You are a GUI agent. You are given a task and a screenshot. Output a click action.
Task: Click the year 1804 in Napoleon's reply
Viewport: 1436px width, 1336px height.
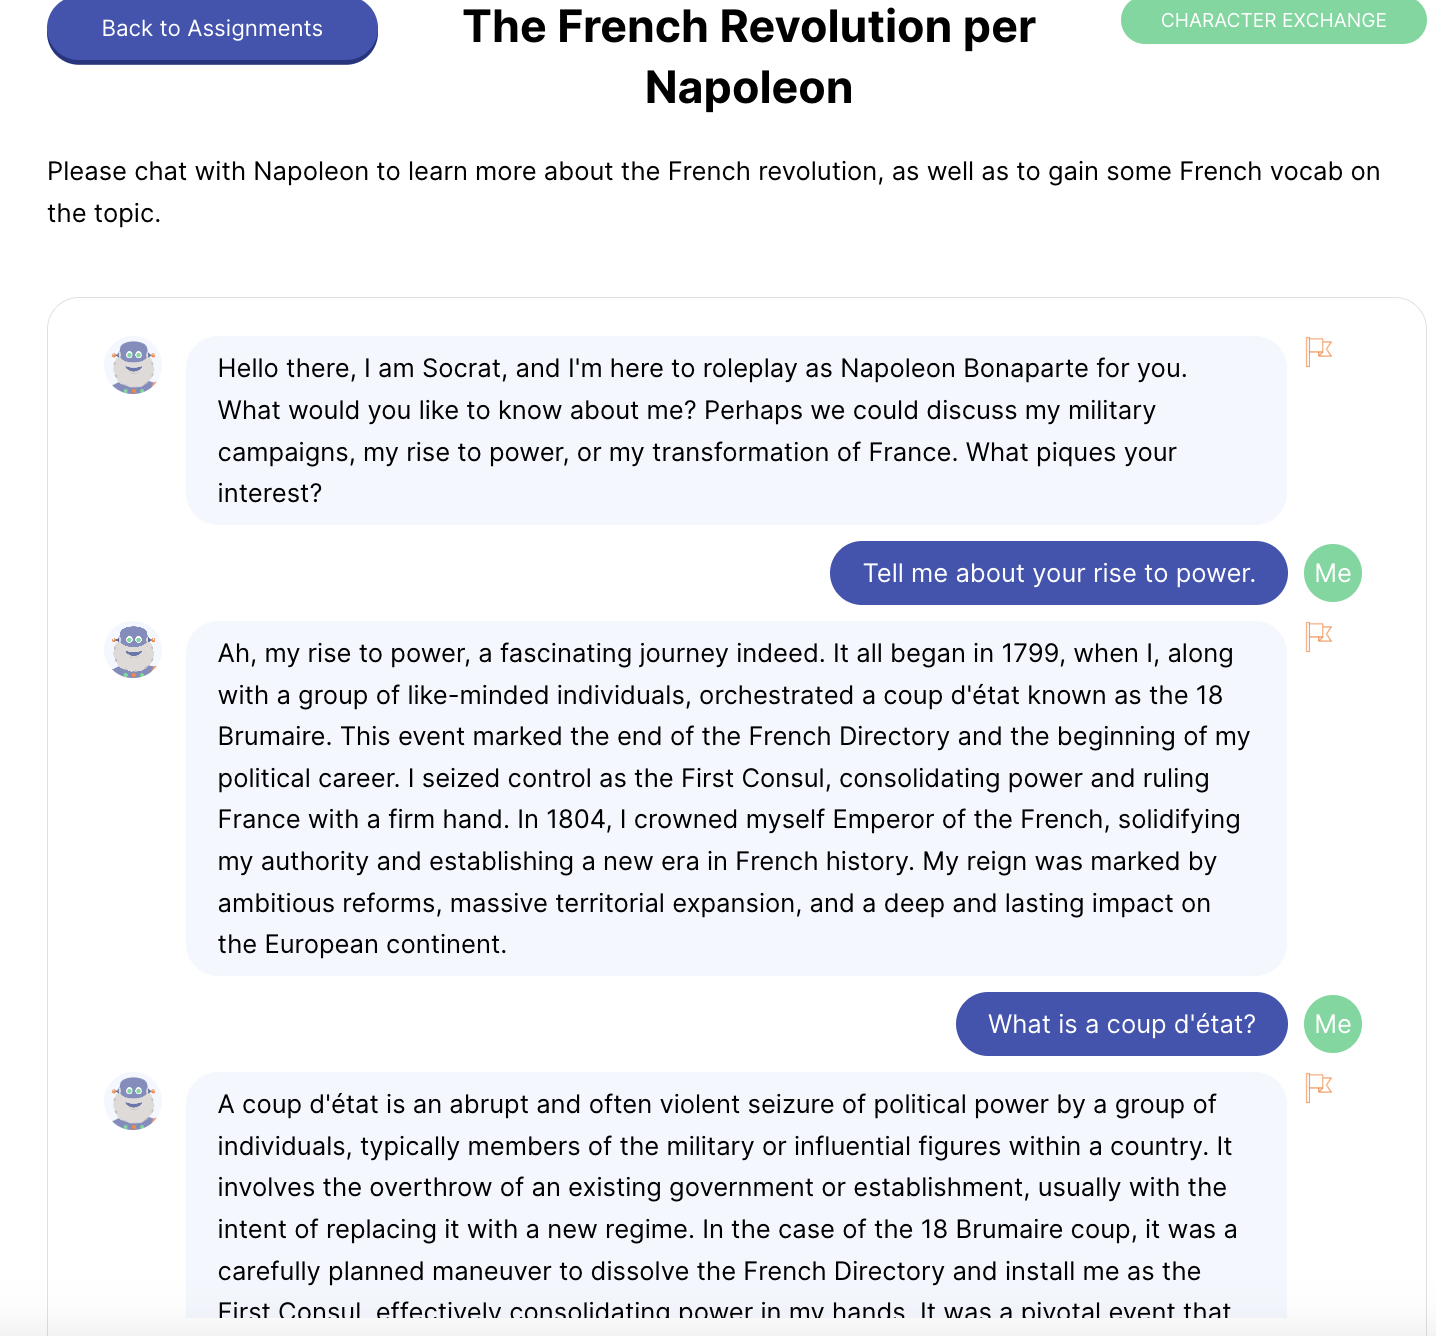pyautogui.click(x=578, y=820)
